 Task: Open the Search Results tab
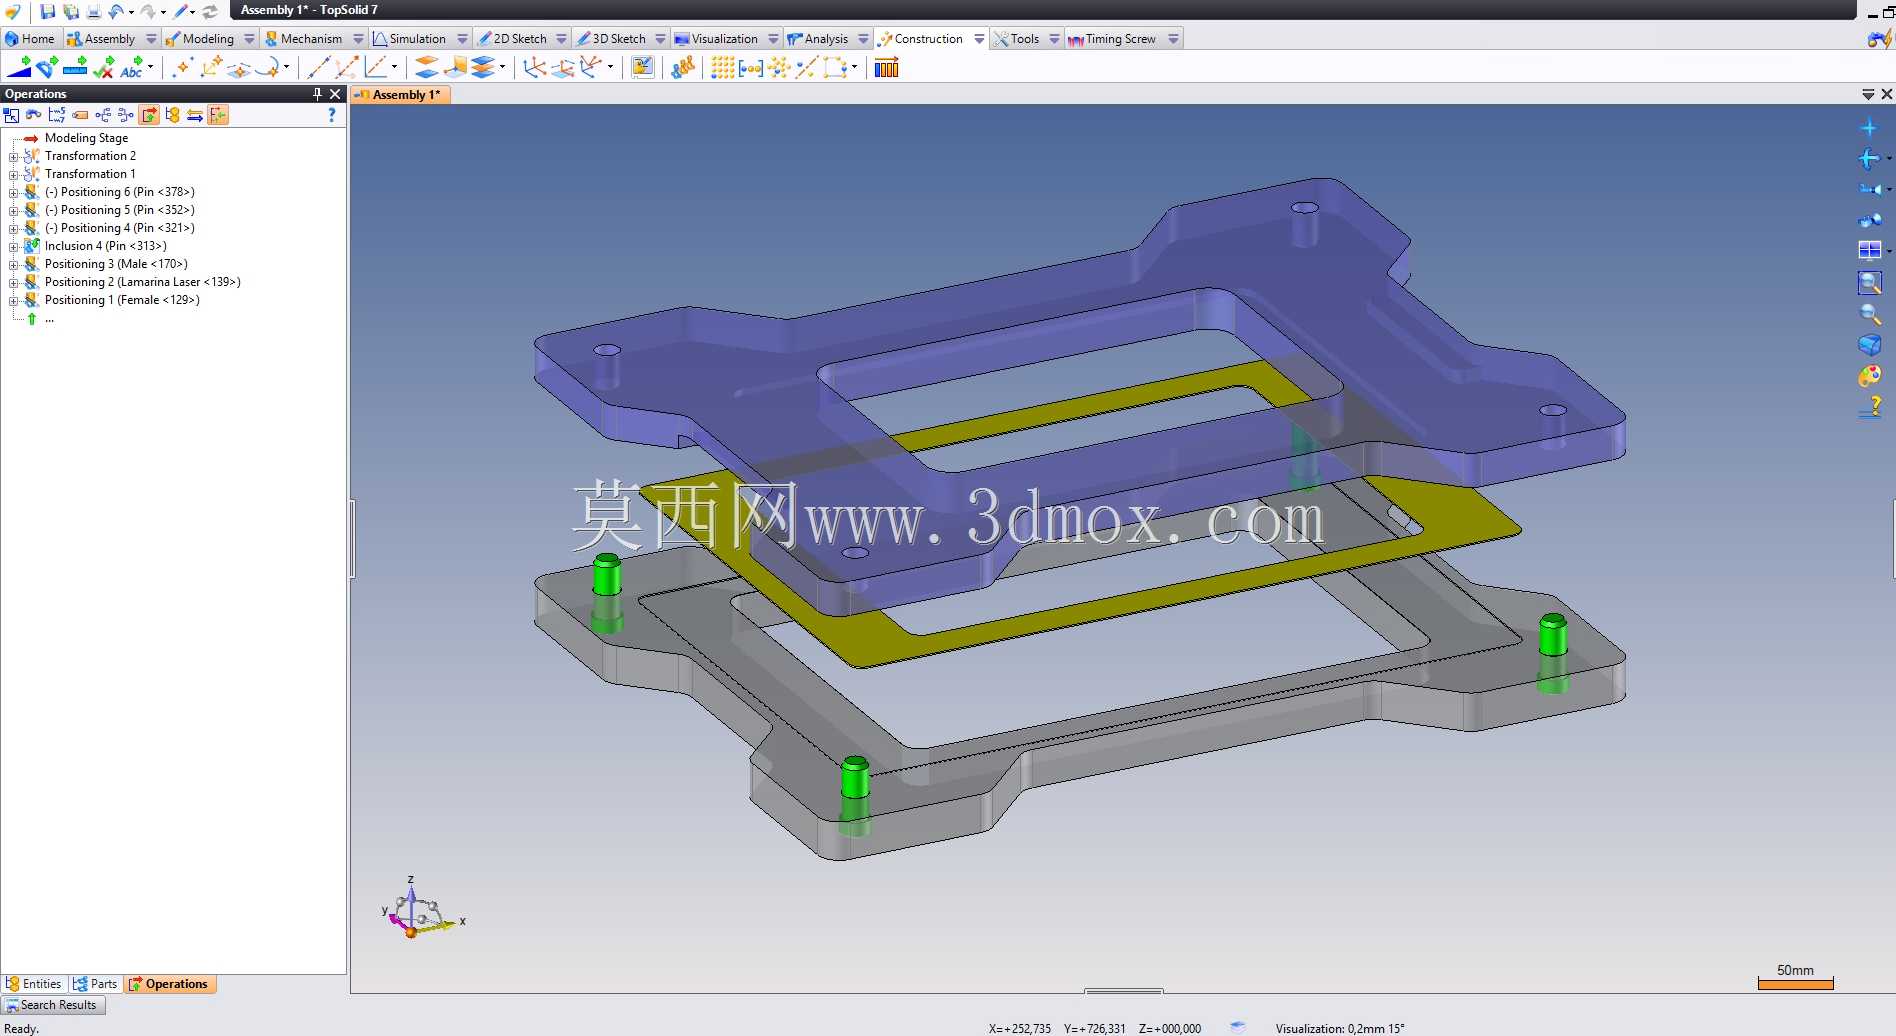(51, 1005)
